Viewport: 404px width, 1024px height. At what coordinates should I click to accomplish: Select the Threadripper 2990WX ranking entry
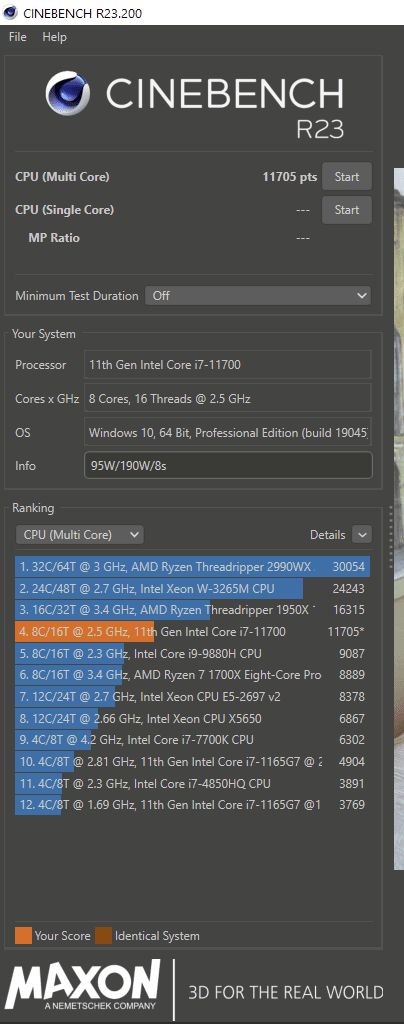tap(193, 567)
